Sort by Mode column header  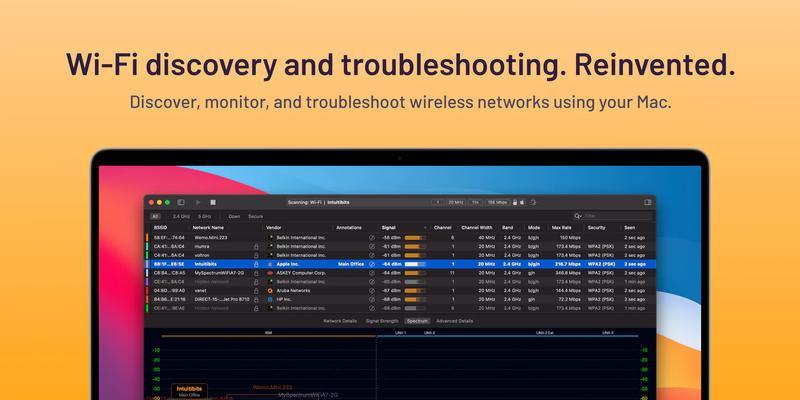coord(534,228)
